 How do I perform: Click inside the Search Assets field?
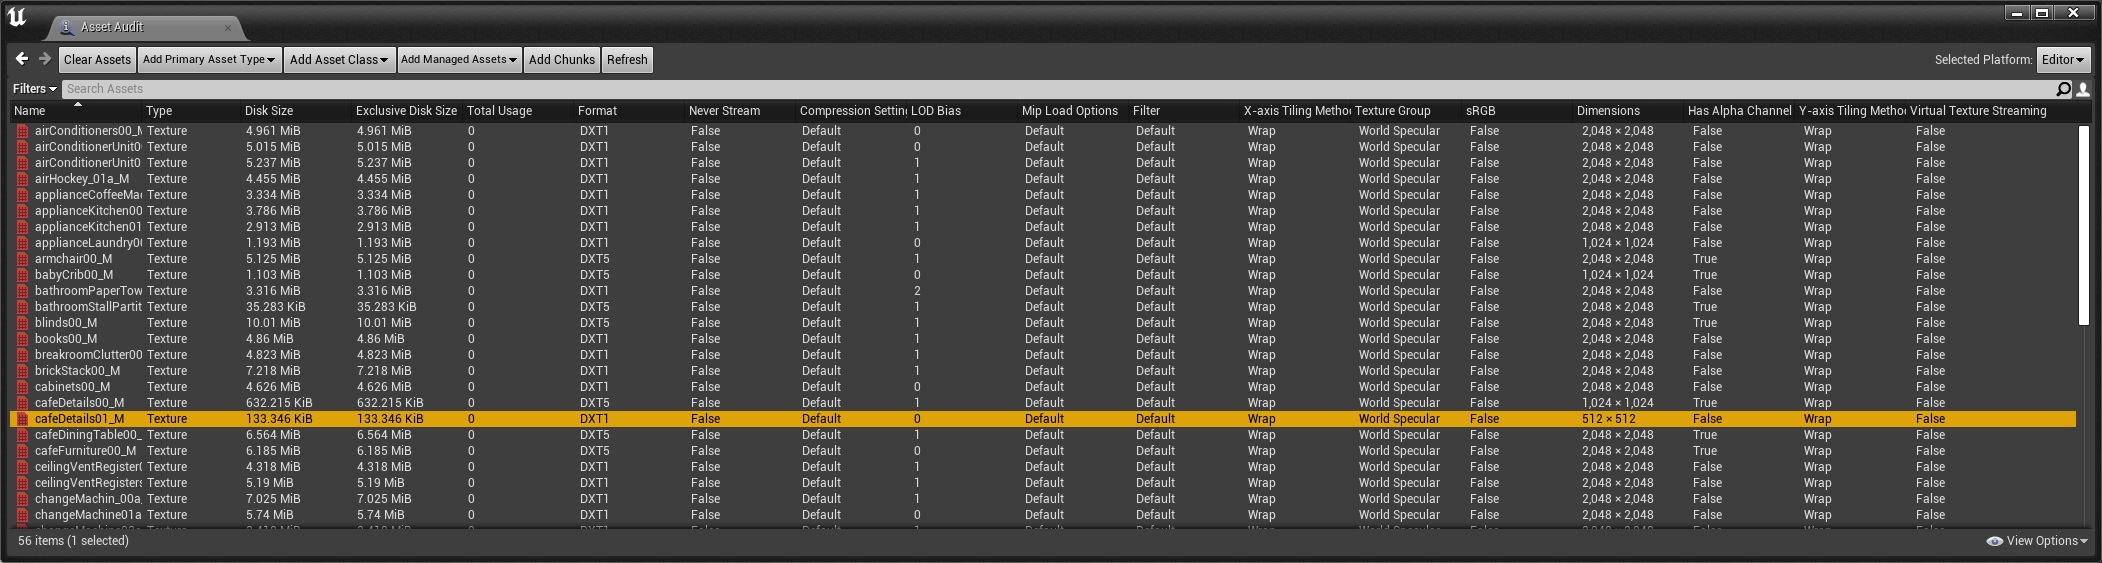(1057, 89)
